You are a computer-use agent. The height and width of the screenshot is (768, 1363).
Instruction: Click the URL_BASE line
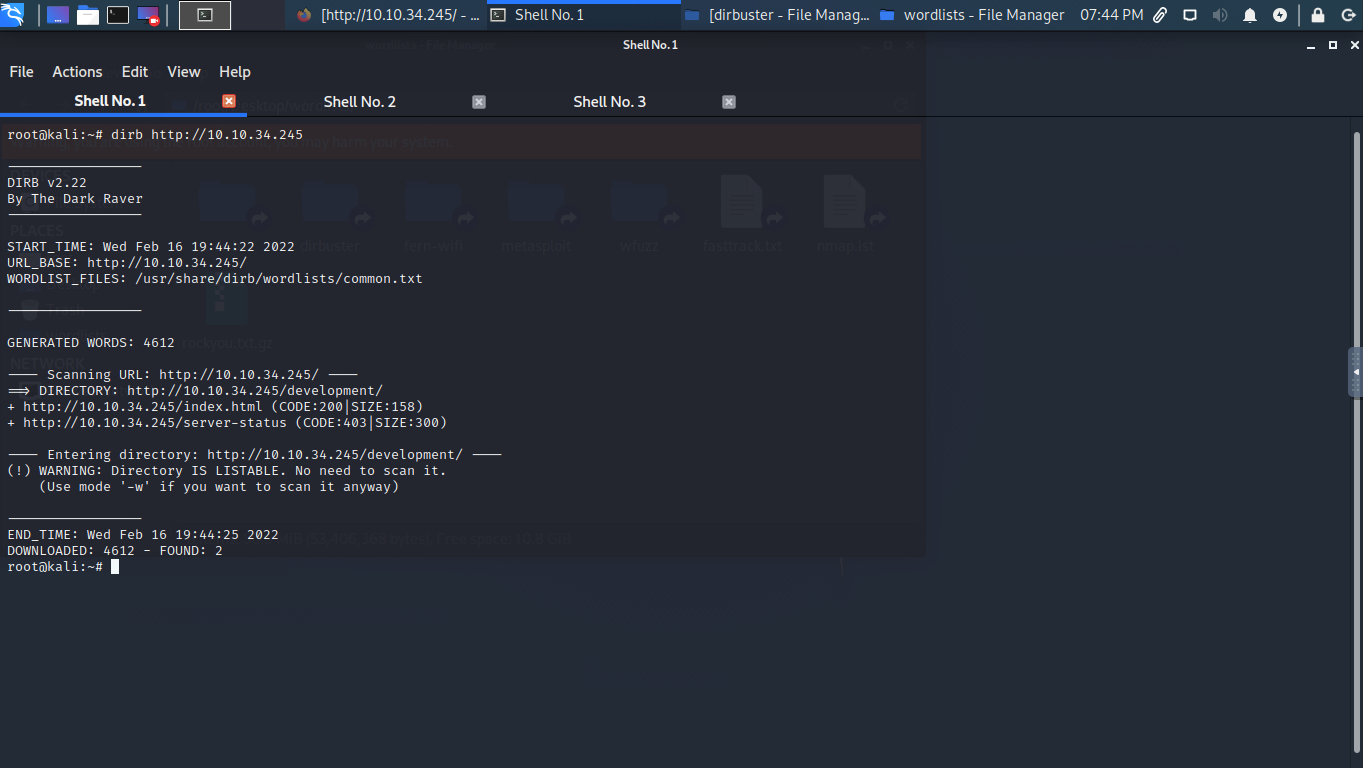pos(127,262)
